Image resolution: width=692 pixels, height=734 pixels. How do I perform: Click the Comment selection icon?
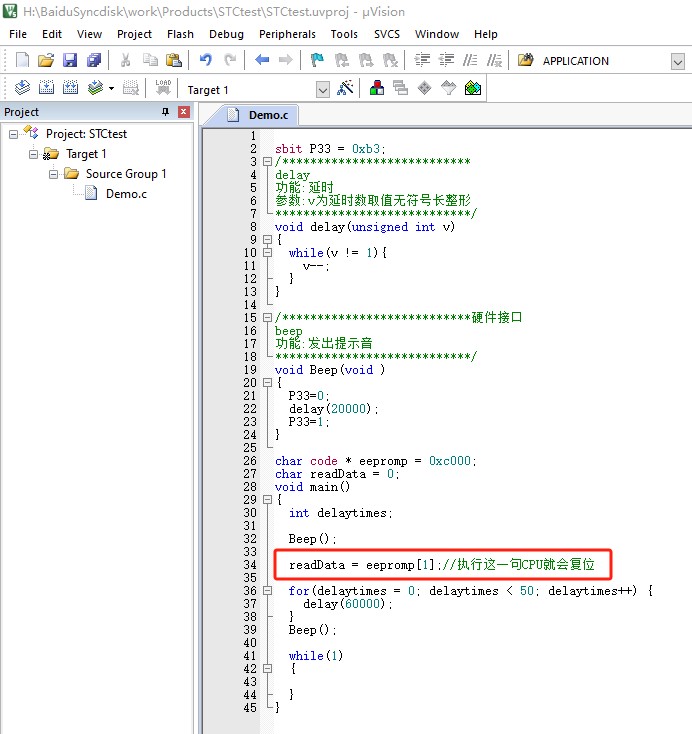(x=470, y=60)
